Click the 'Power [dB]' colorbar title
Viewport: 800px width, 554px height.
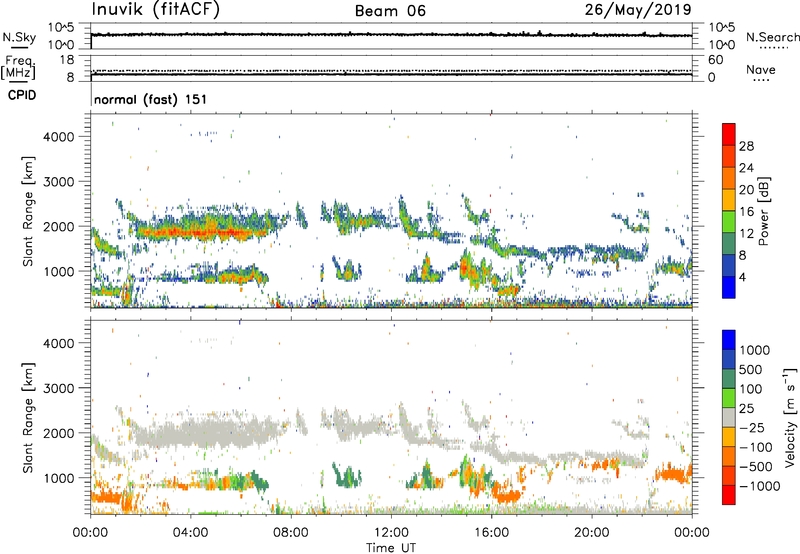764,211
